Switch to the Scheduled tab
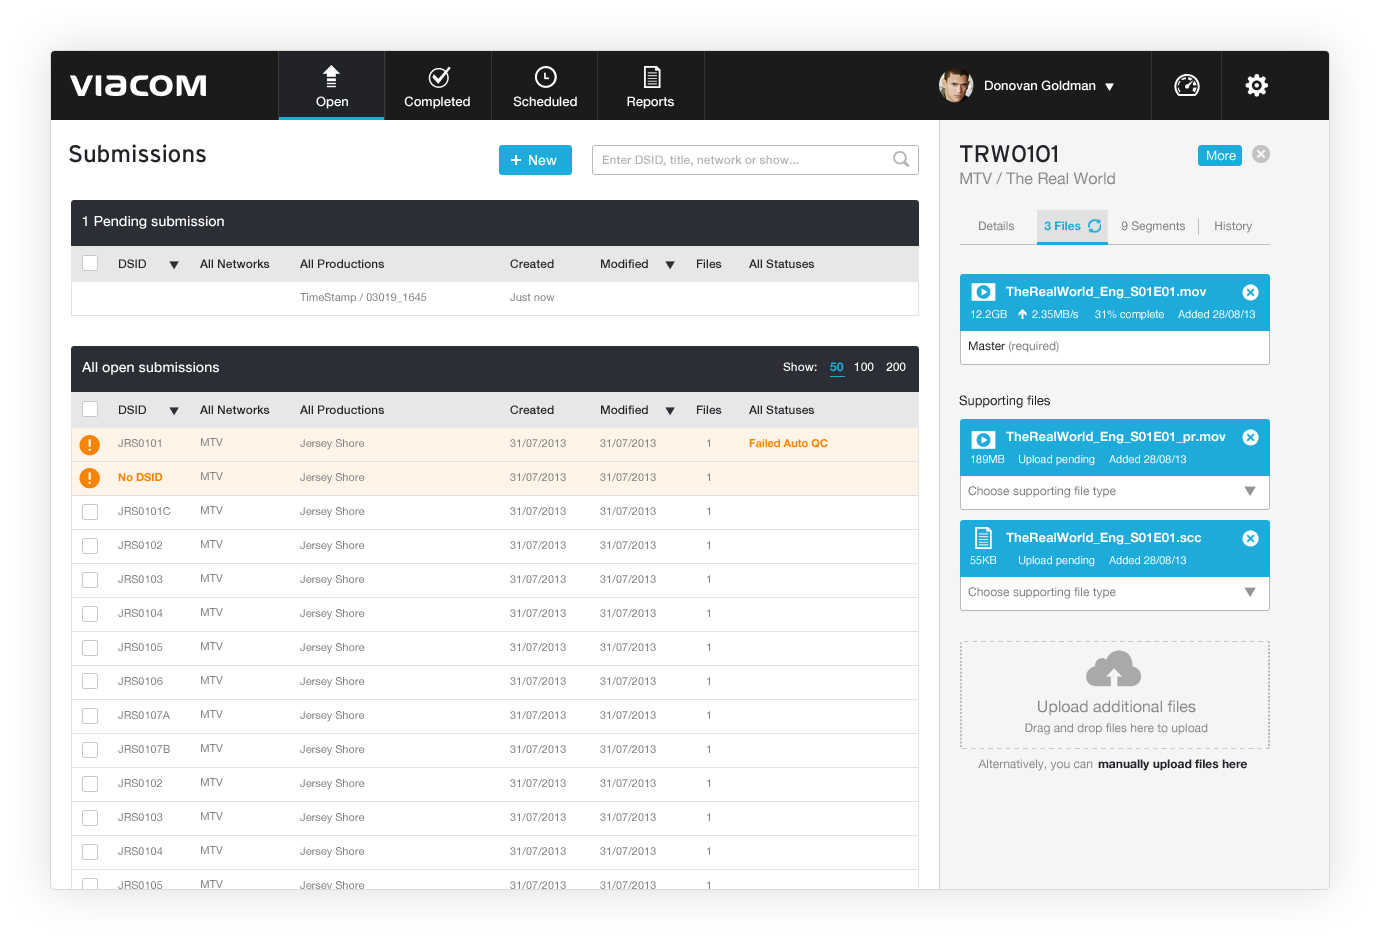 [544, 86]
